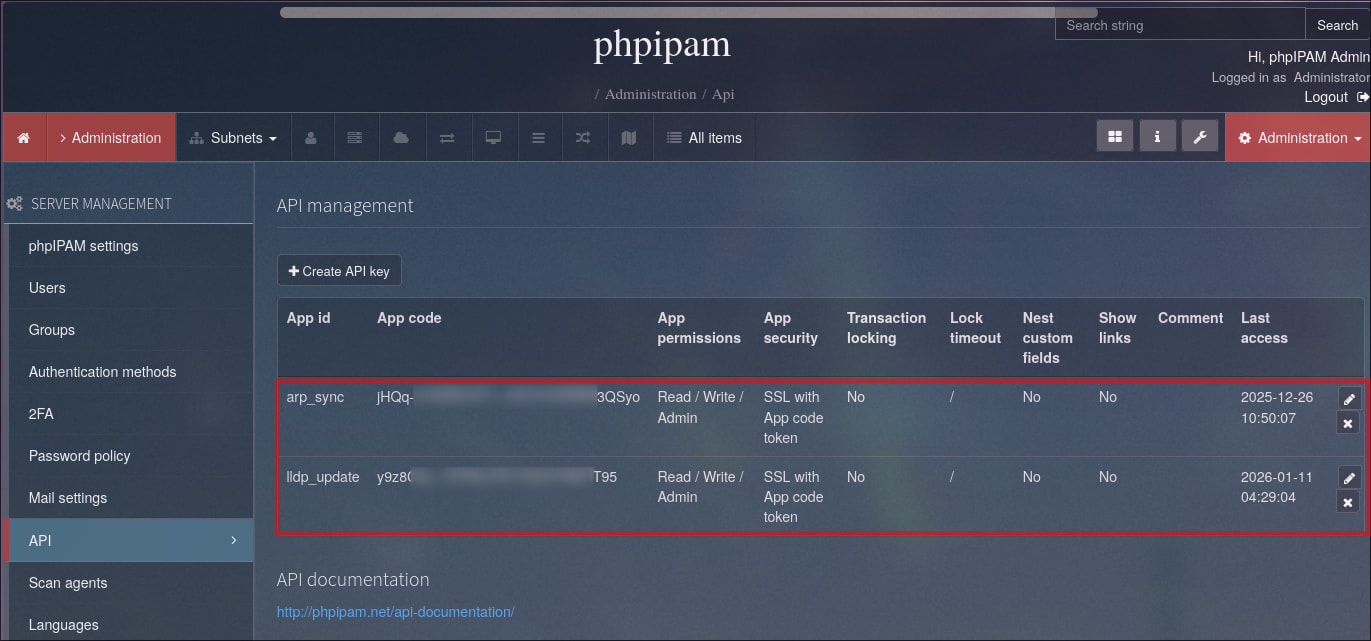
Task: Click the Create API key button
Action: pyautogui.click(x=339, y=271)
